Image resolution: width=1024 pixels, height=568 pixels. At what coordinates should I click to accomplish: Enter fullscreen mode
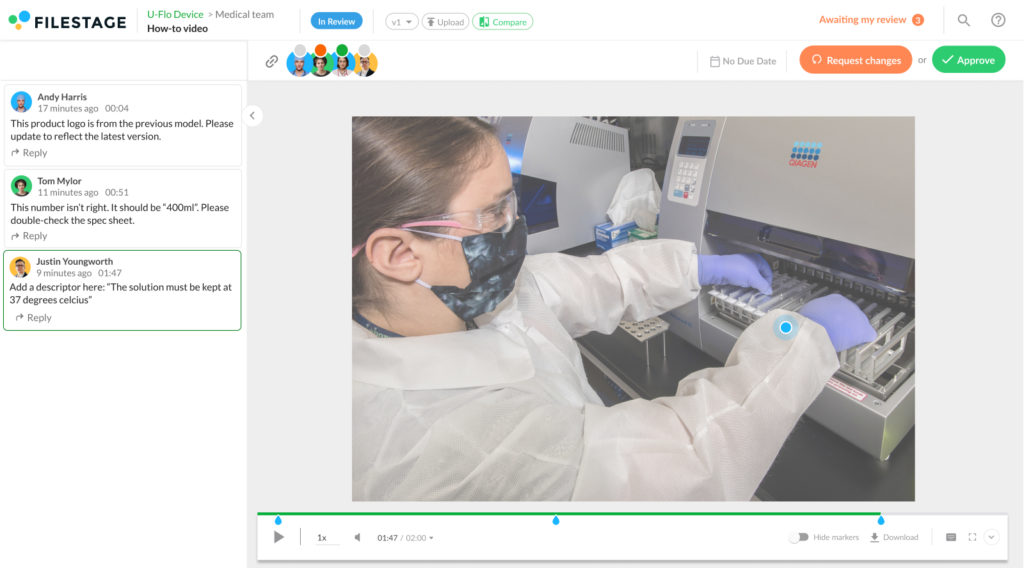click(x=972, y=537)
